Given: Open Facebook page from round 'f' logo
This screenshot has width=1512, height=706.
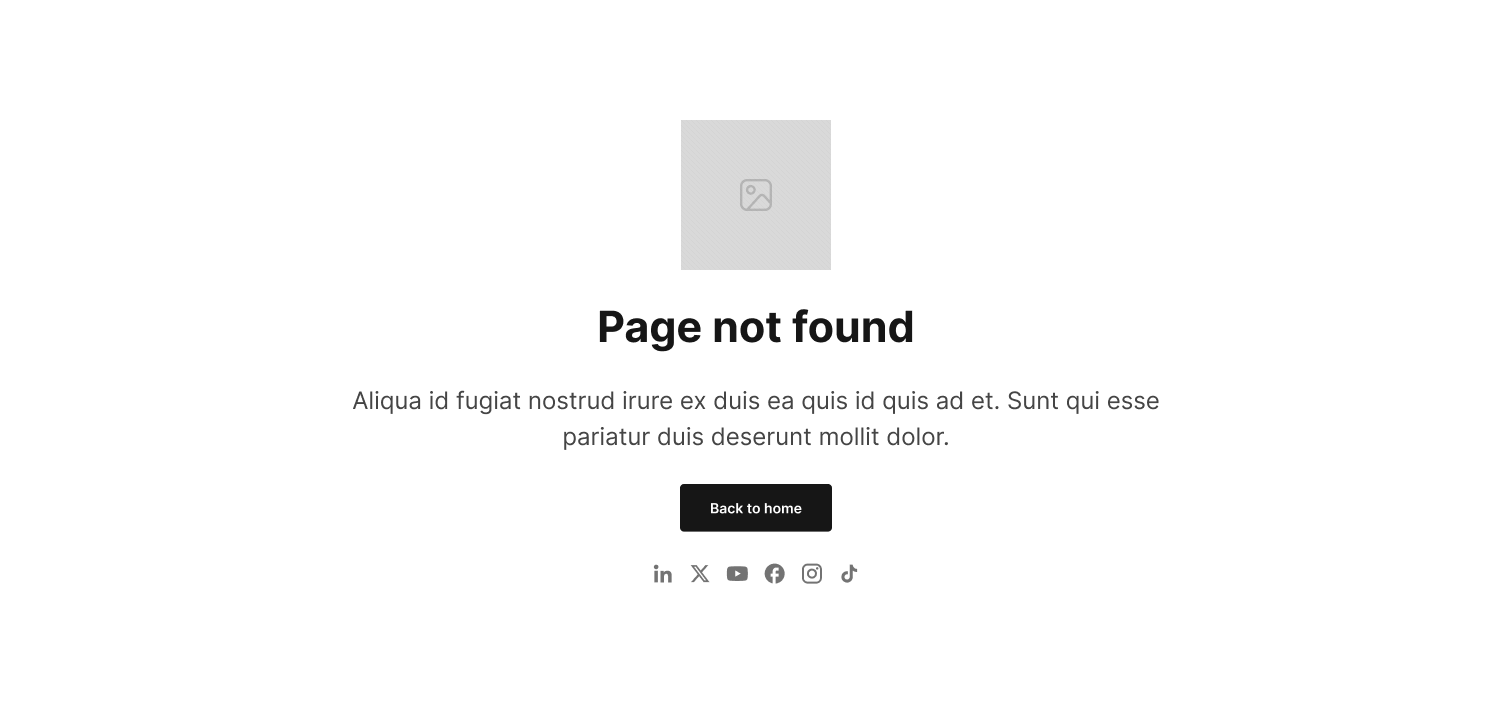Looking at the screenshot, I should (775, 574).
